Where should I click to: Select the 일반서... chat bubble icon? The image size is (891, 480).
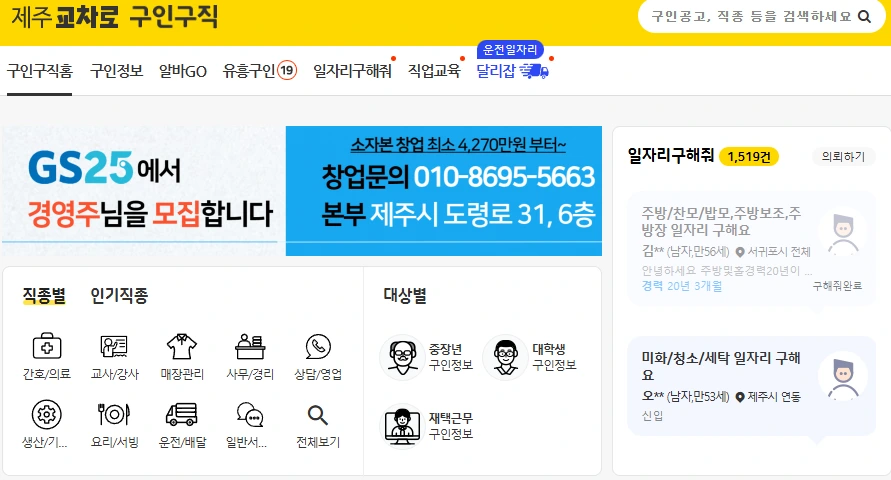point(250,415)
